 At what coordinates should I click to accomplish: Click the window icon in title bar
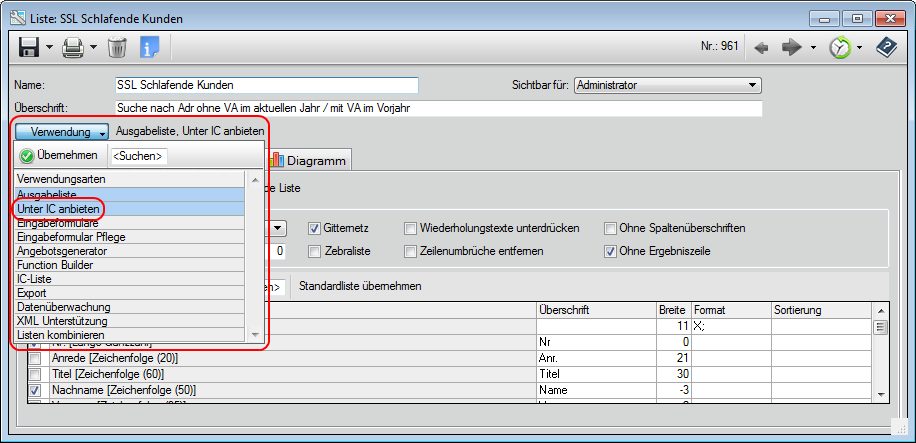click(18, 18)
